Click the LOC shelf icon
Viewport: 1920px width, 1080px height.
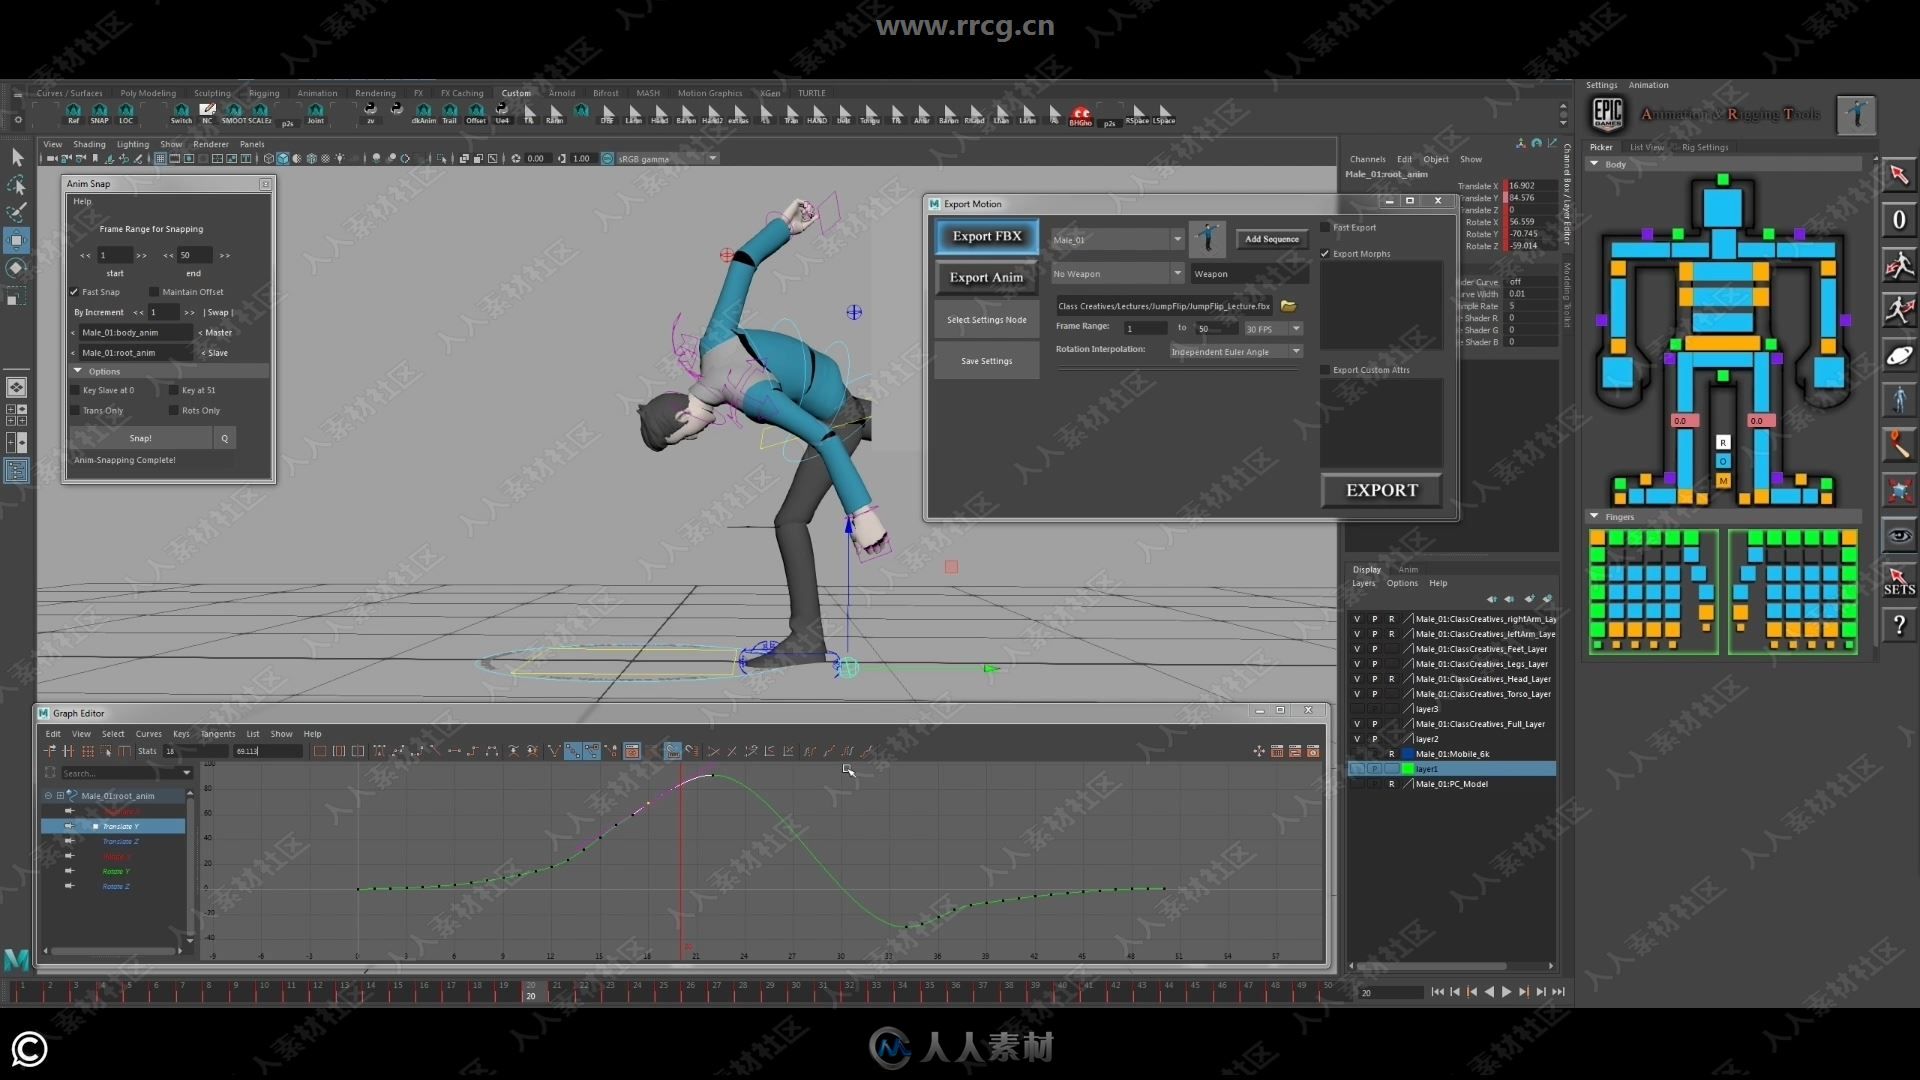point(126,113)
